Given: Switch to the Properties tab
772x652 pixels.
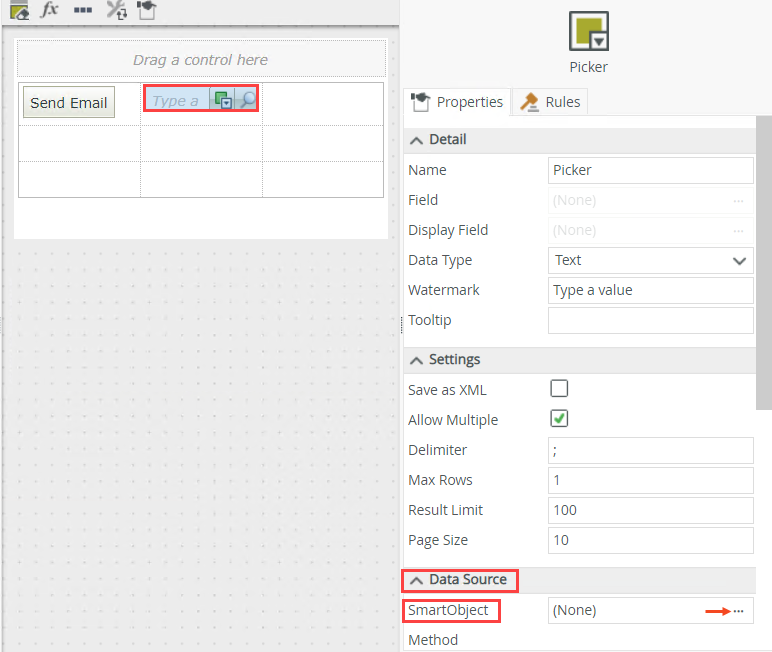Looking at the screenshot, I should 457,102.
